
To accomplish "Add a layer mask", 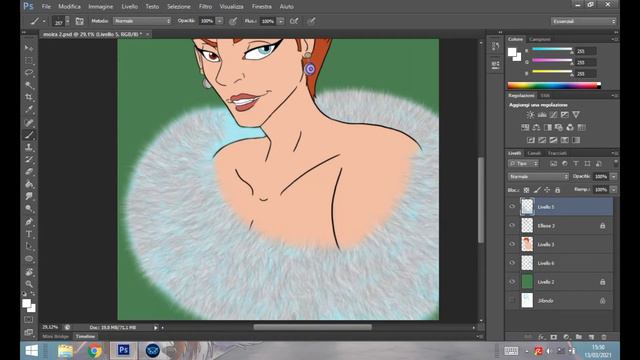I will tap(553, 337).
